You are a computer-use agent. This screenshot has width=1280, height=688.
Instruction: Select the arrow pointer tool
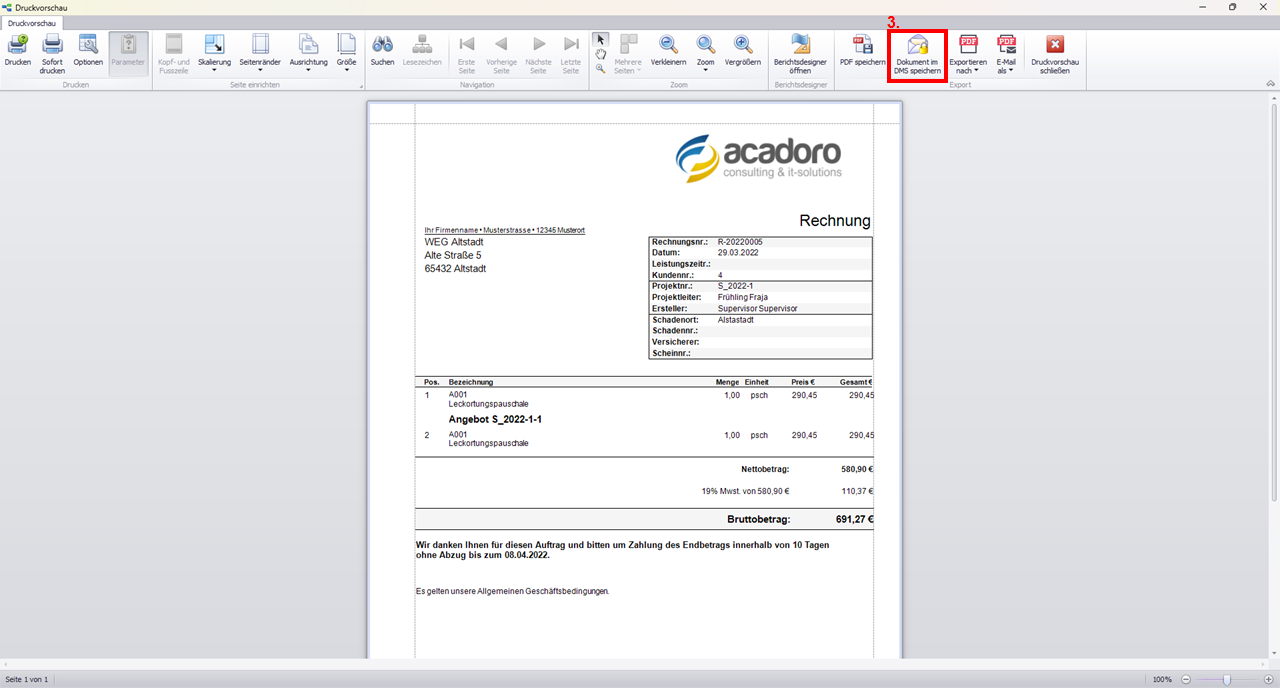tap(600, 39)
